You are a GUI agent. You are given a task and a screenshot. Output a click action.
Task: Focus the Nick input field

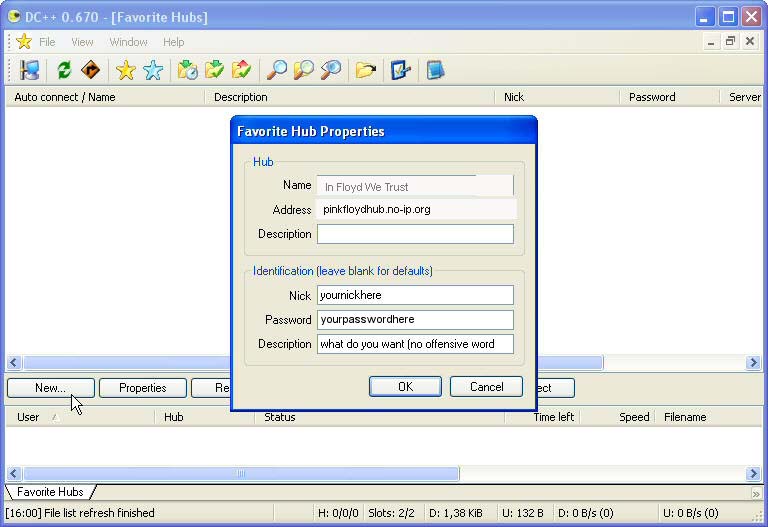click(415, 296)
